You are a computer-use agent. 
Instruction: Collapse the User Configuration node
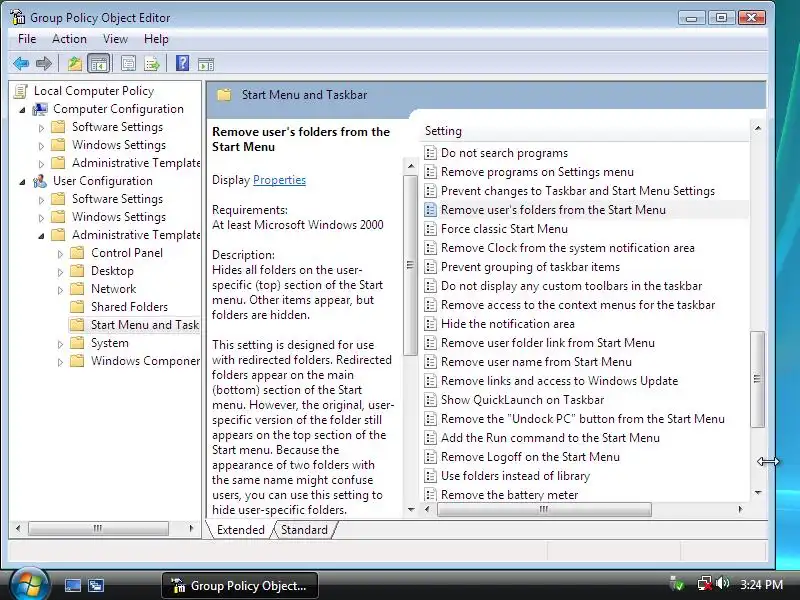coord(22,182)
